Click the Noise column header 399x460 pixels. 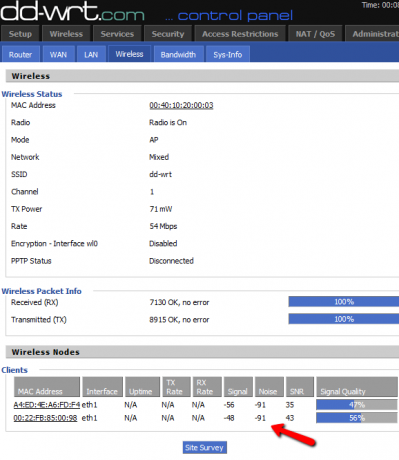[x=269, y=387]
